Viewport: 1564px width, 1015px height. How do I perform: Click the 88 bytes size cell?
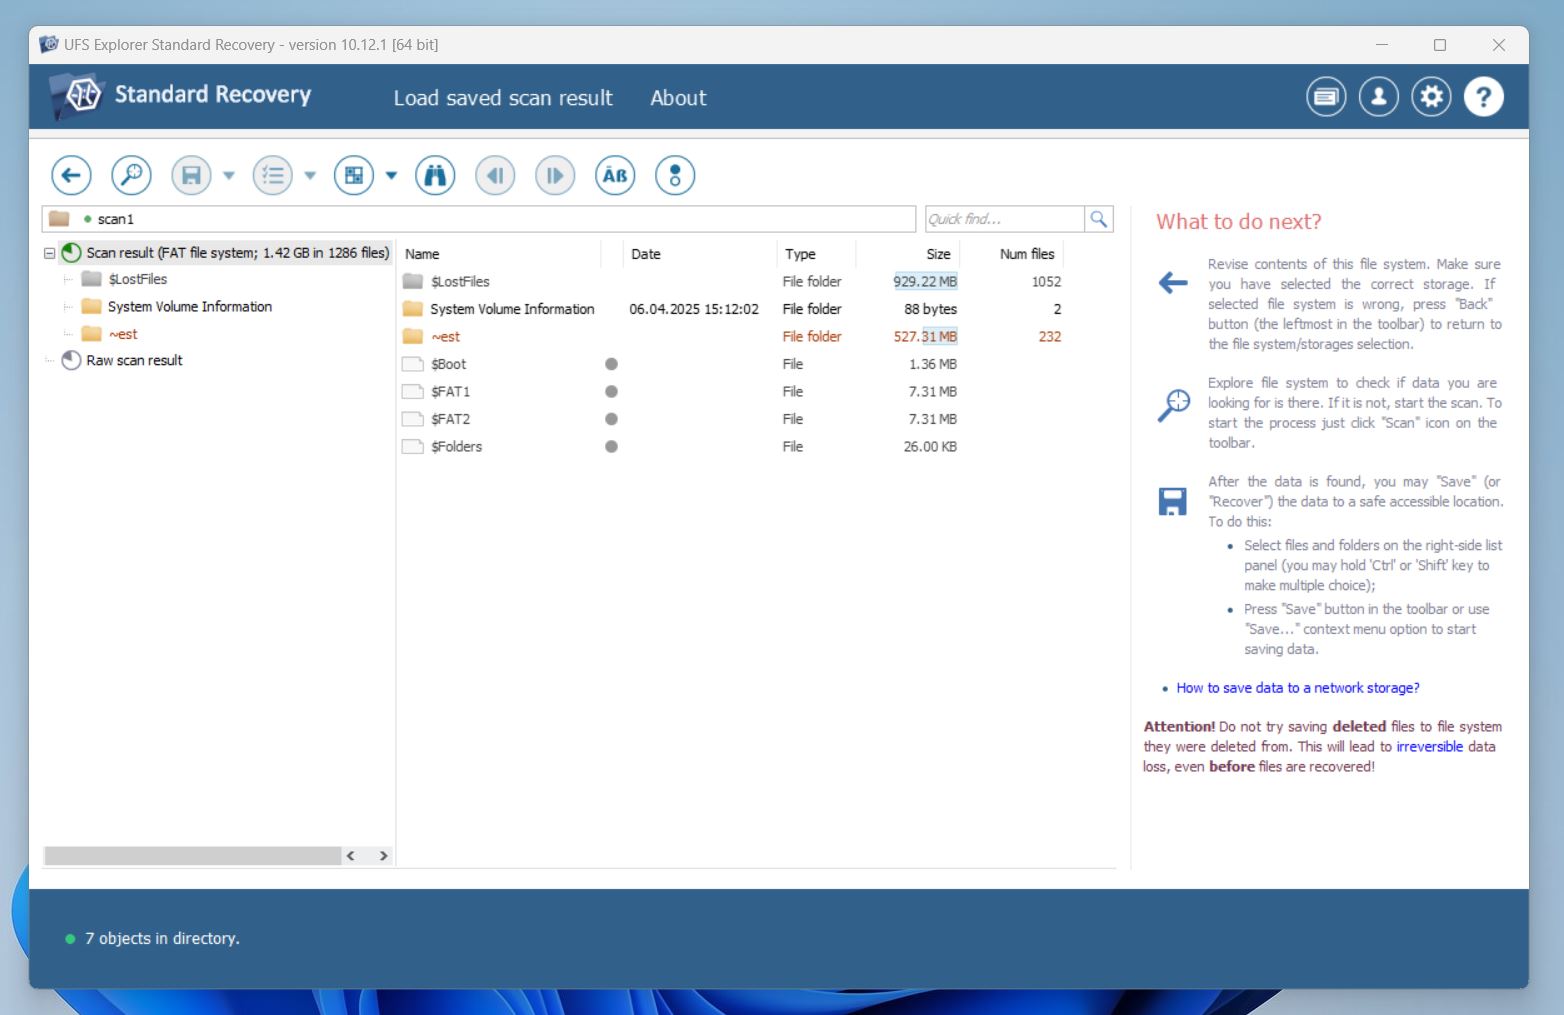click(x=930, y=309)
